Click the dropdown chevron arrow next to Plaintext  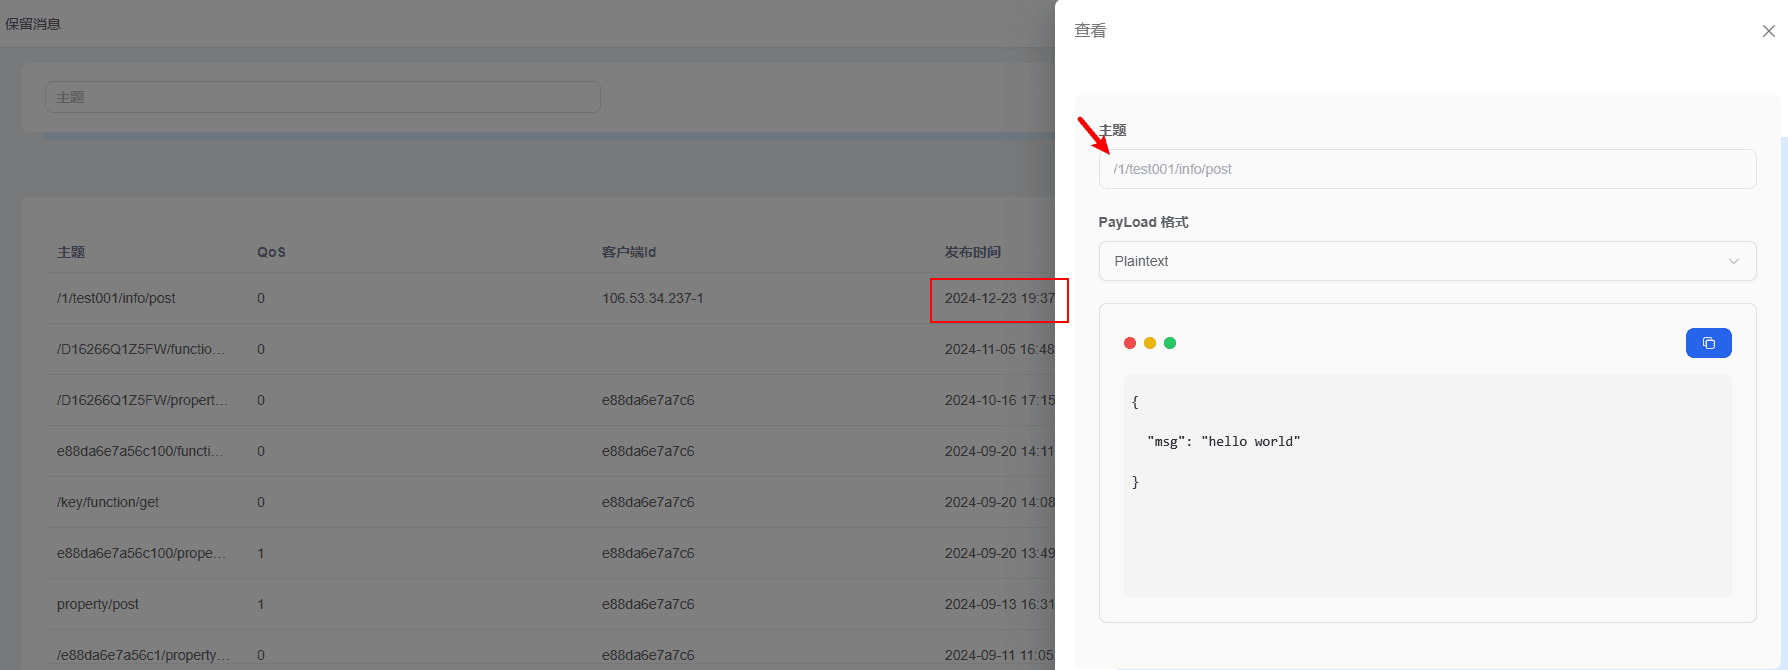pos(1734,261)
